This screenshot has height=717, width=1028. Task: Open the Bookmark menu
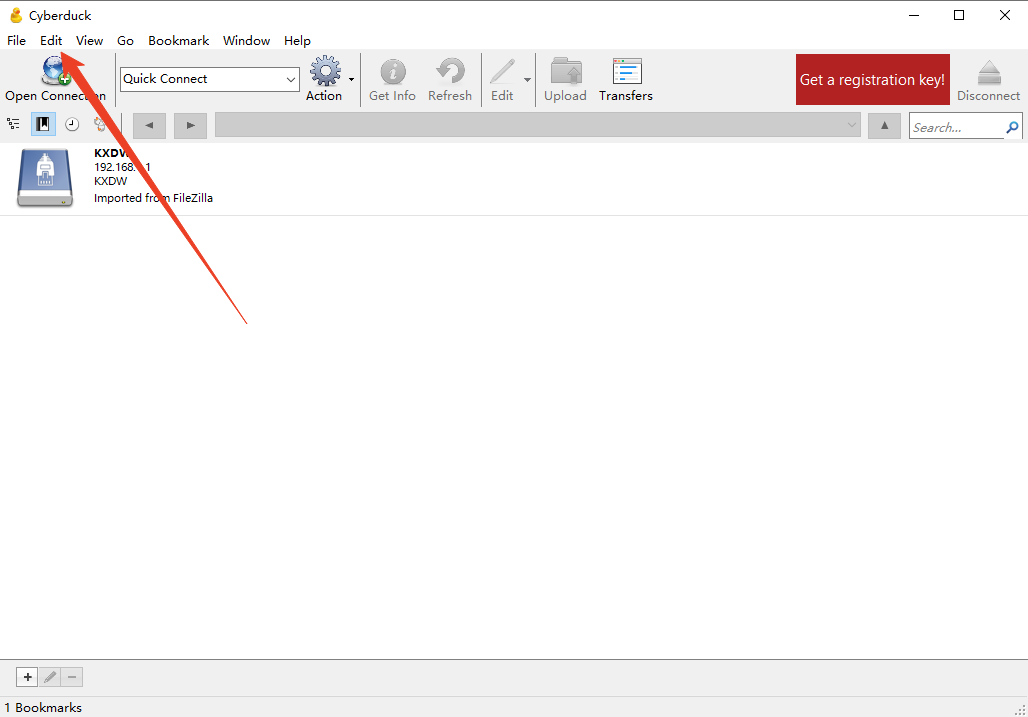pos(178,41)
